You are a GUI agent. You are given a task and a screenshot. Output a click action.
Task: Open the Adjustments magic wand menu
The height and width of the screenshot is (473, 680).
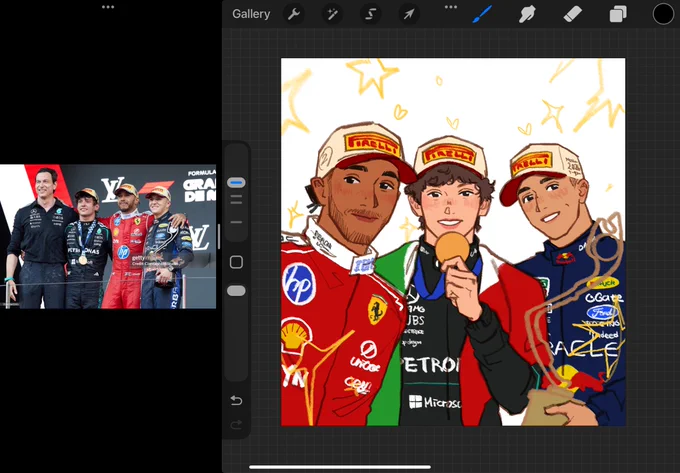(x=332, y=14)
